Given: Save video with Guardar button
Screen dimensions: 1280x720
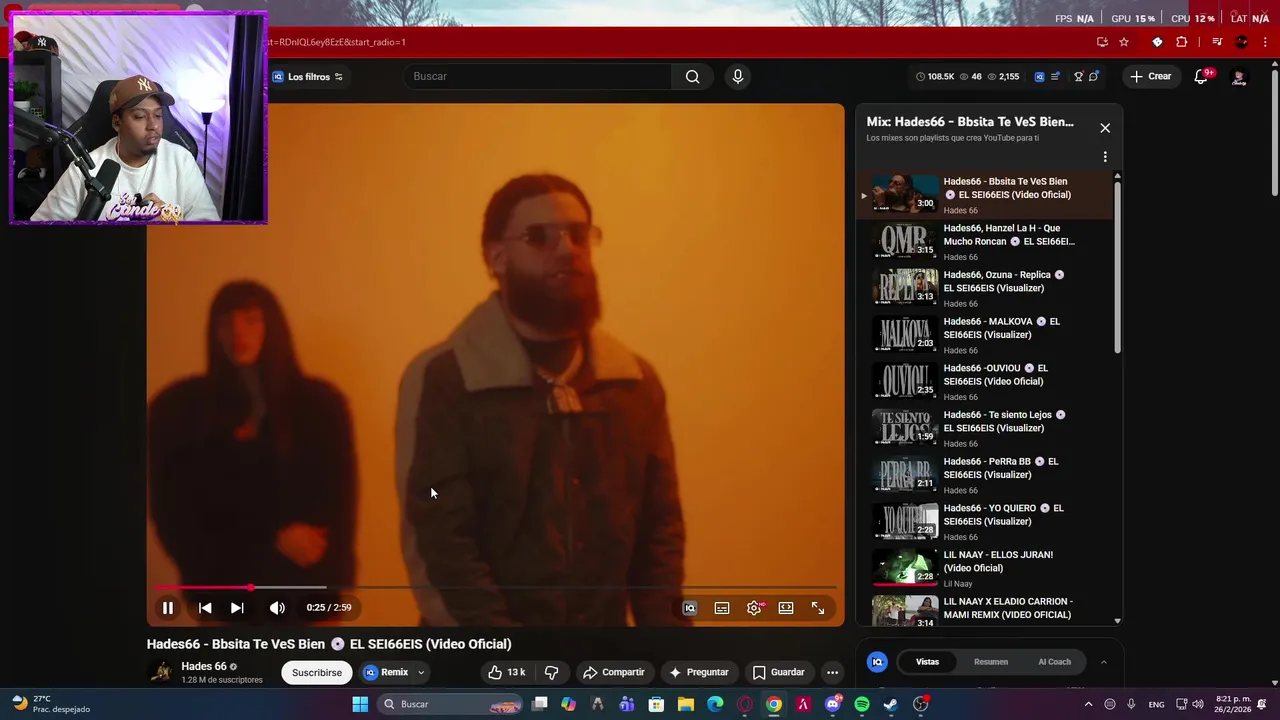Looking at the screenshot, I should point(778,672).
